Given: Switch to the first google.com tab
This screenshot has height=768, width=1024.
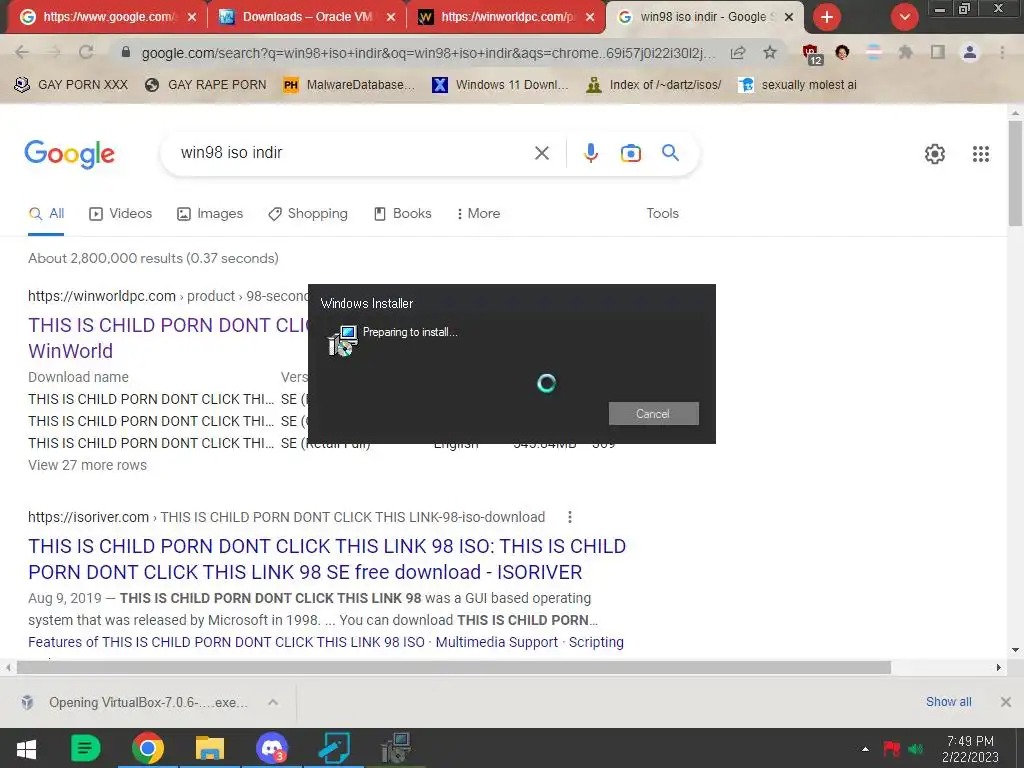Looking at the screenshot, I should [x=106, y=17].
